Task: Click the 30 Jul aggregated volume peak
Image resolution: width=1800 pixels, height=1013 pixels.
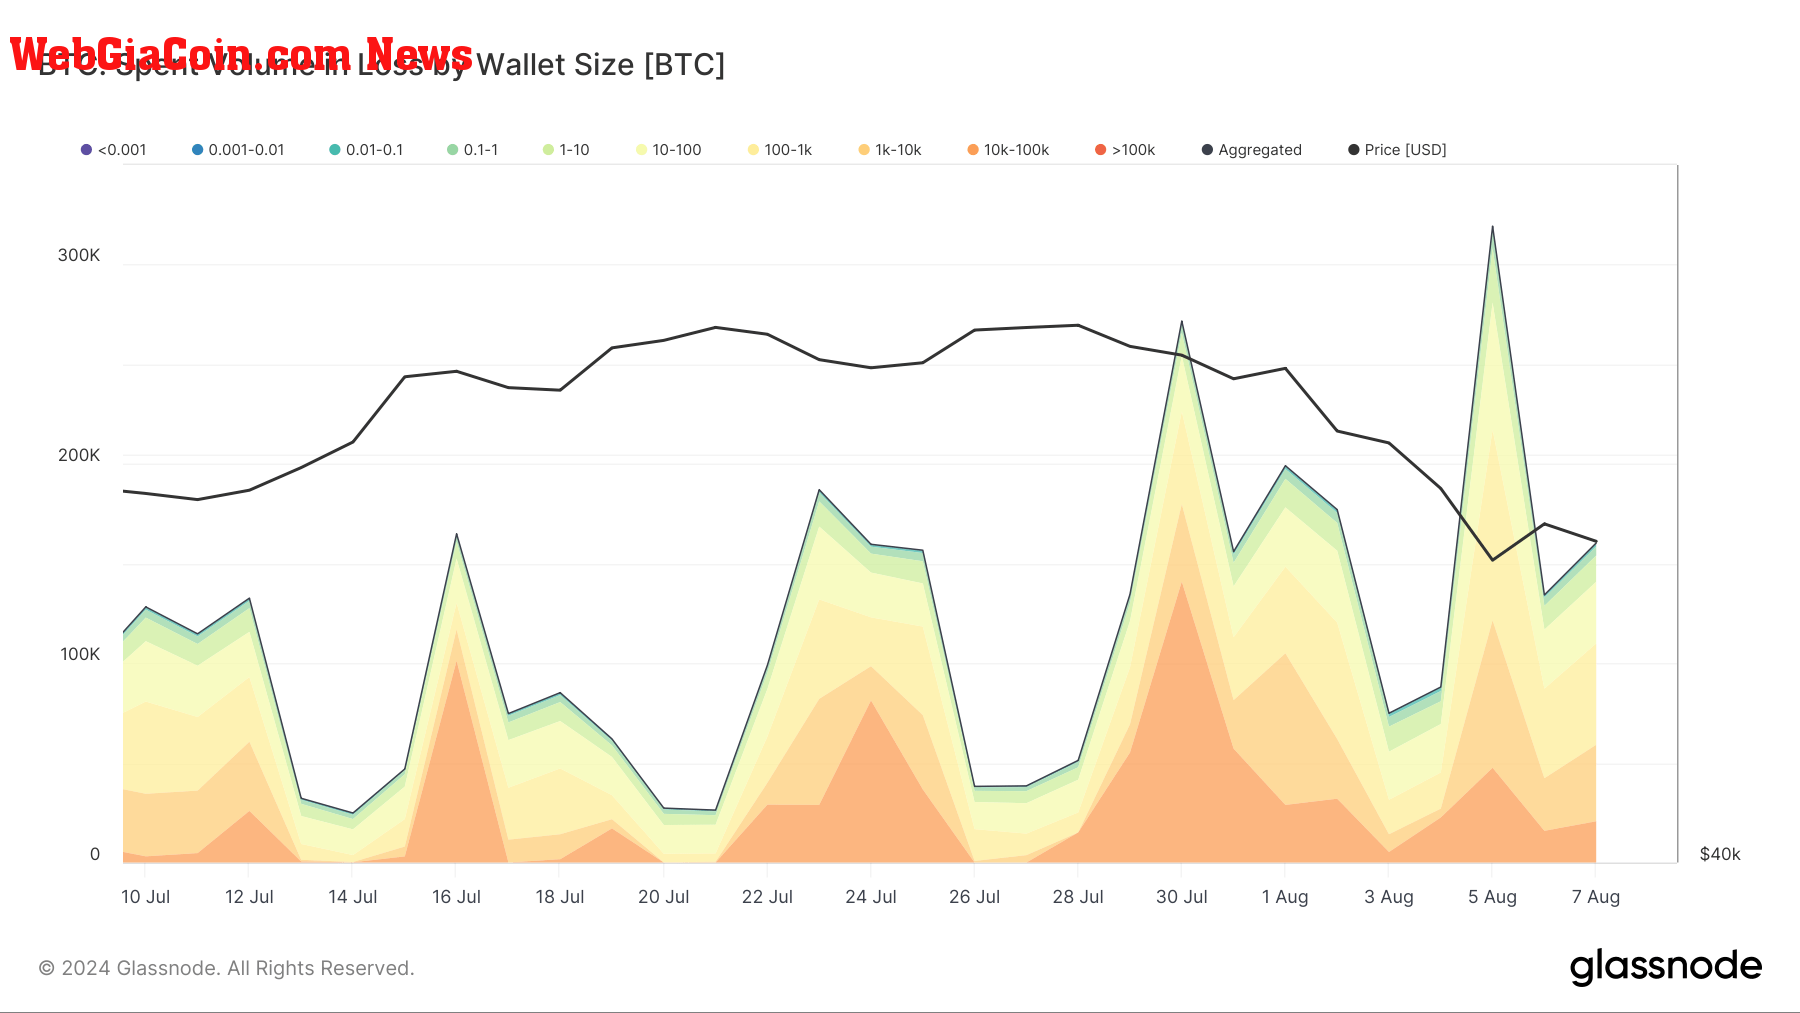Action: 1182,322
